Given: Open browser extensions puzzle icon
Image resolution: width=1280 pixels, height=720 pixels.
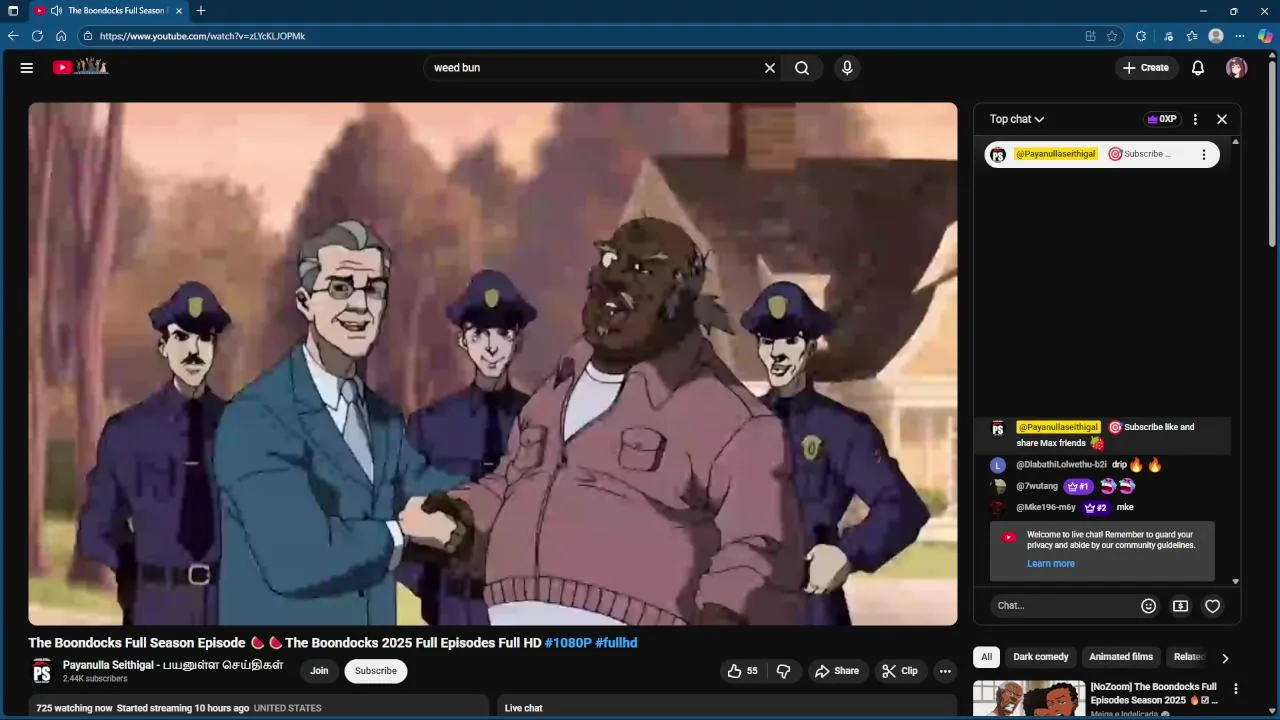Looking at the screenshot, I should tap(1141, 36).
